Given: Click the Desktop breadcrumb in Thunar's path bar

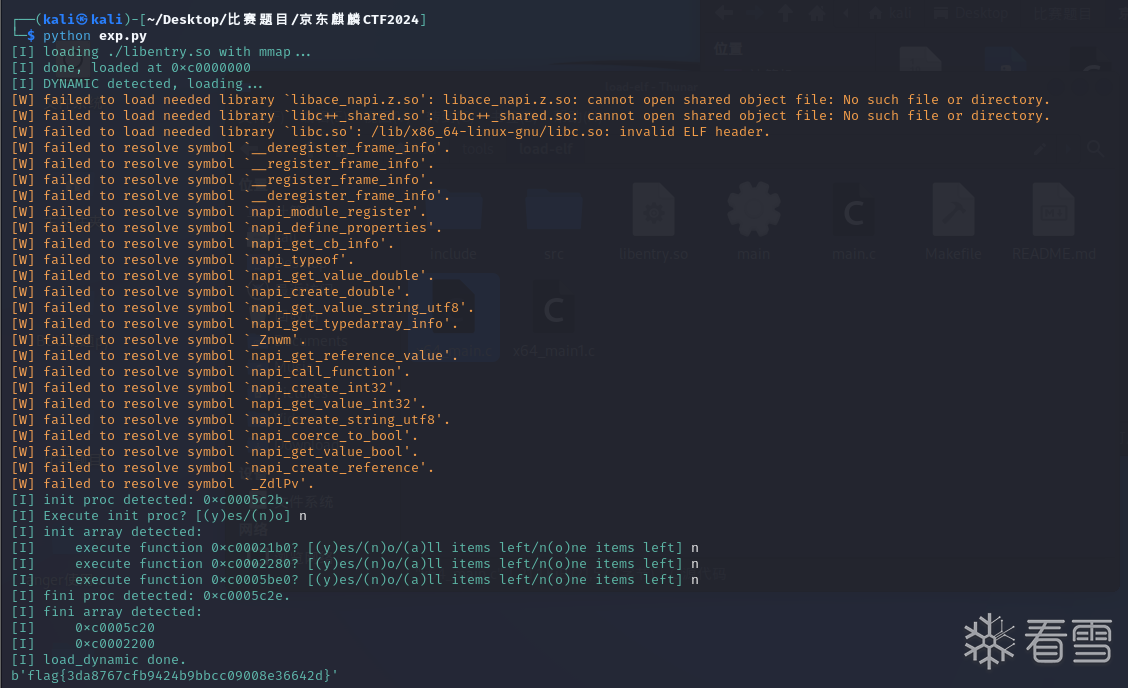Looking at the screenshot, I should coord(970,13).
